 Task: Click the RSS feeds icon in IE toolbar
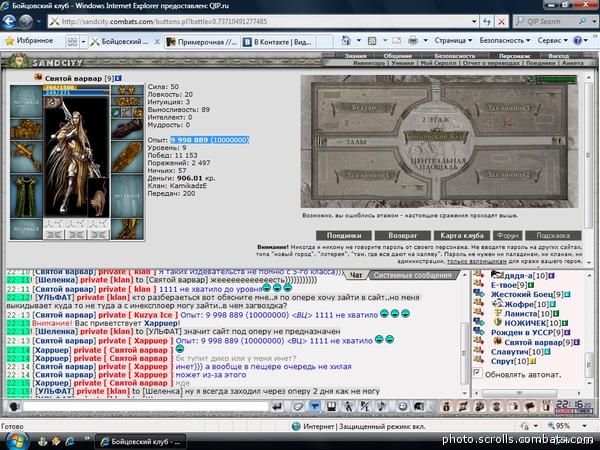point(372,41)
